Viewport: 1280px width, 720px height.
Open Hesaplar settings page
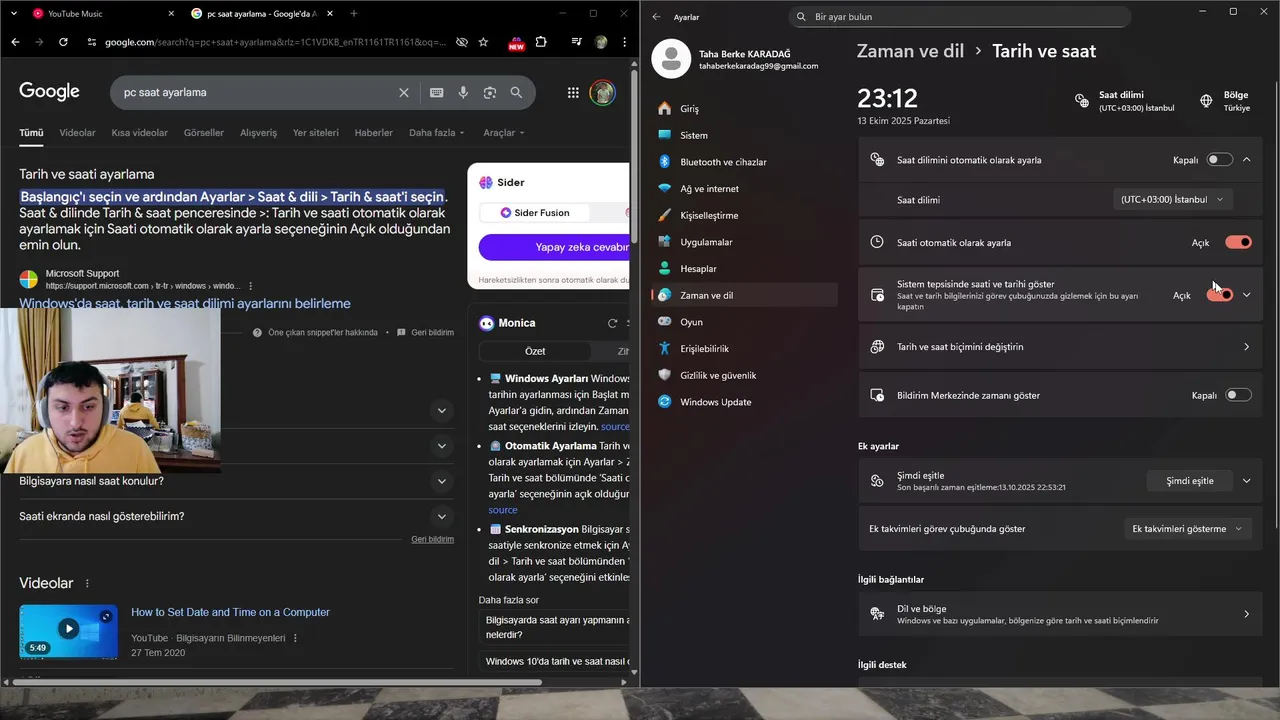pos(745,268)
